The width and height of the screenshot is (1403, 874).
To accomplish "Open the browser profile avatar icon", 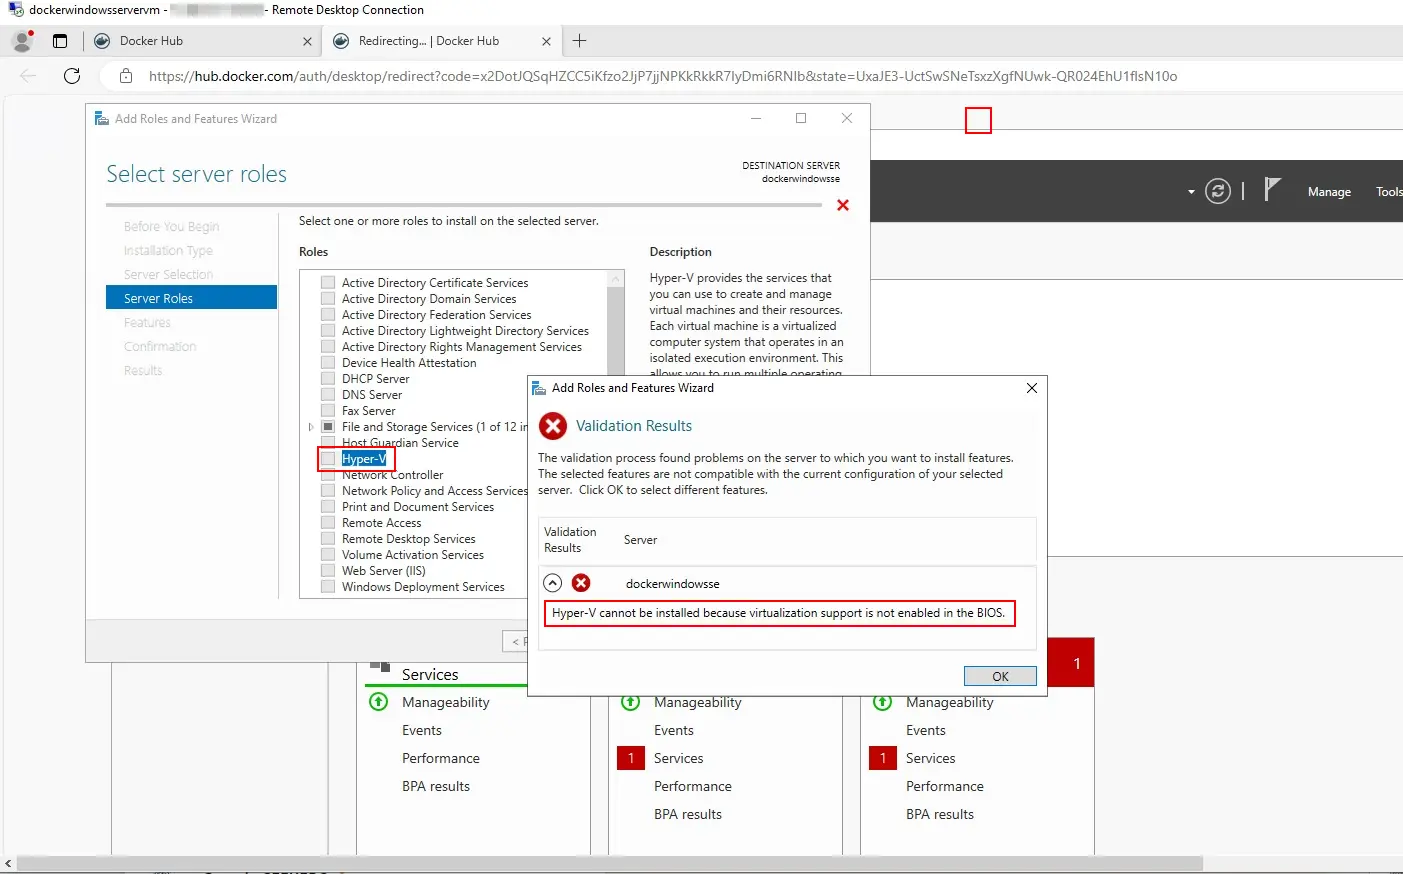I will tap(22, 41).
